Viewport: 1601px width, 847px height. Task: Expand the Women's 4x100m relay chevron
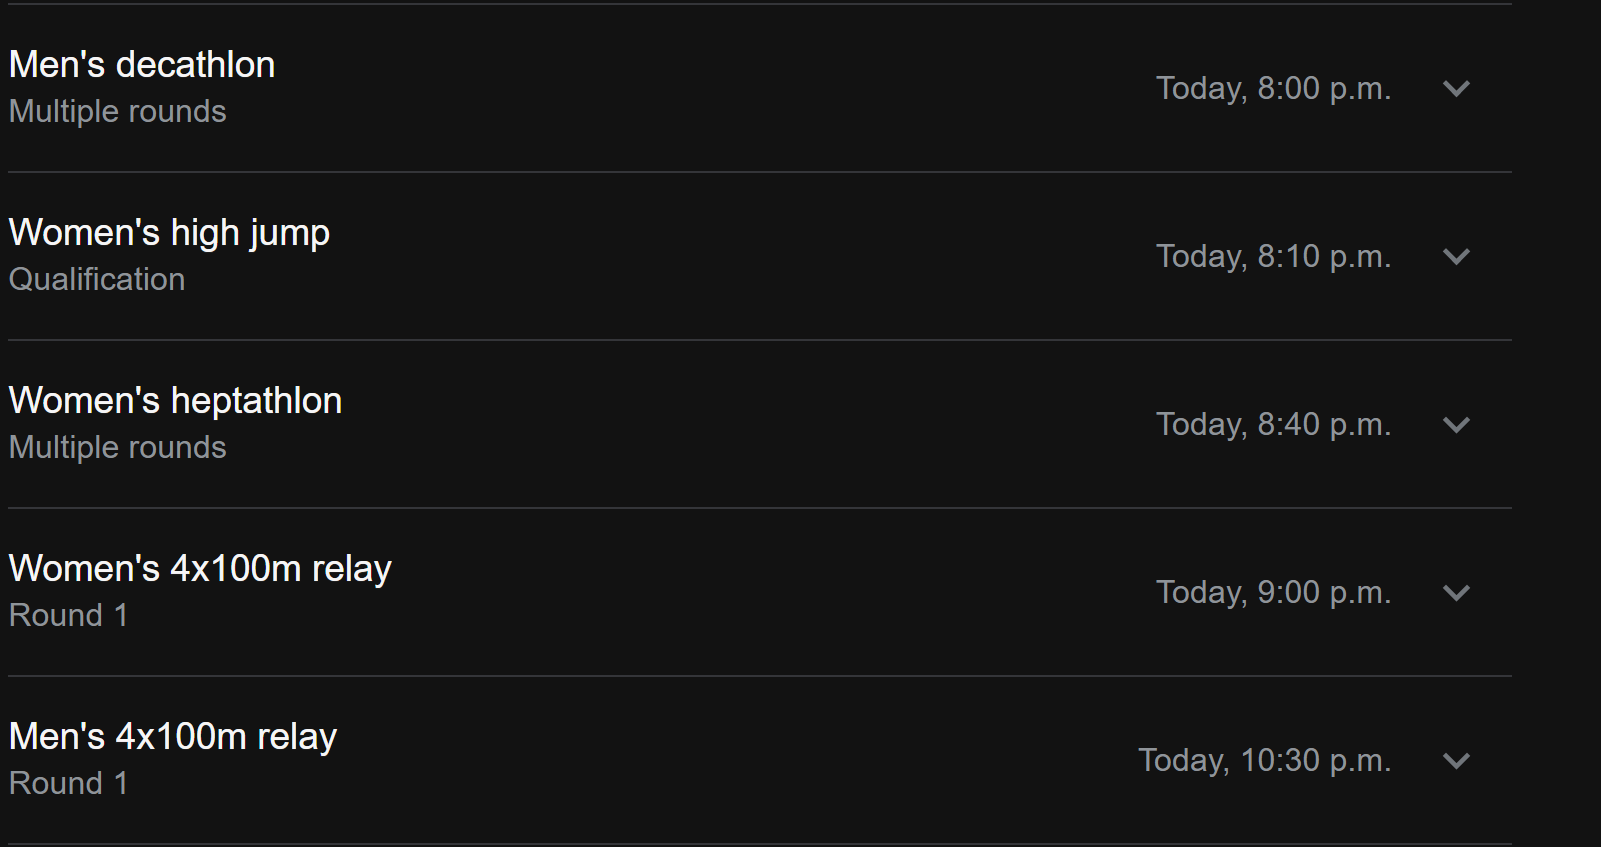[x=1456, y=593]
